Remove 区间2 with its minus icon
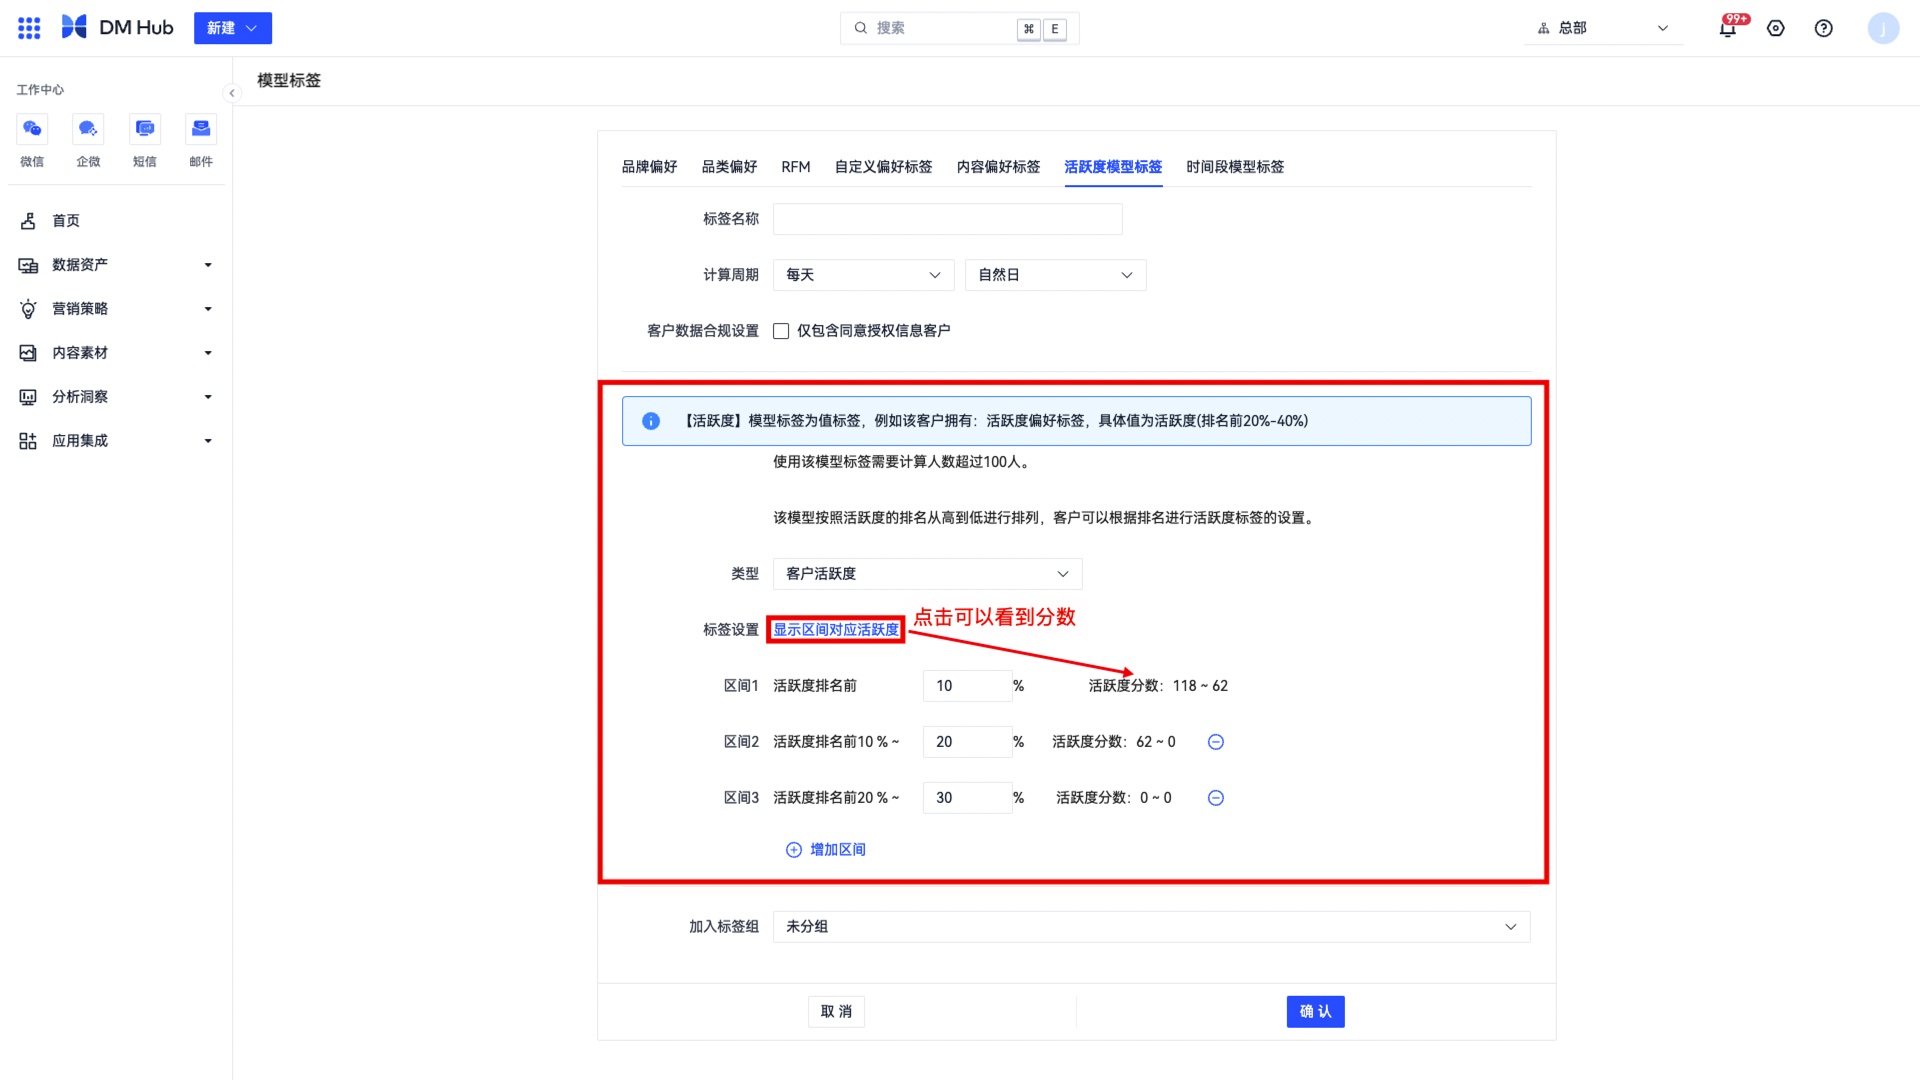The width and height of the screenshot is (1920, 1080). click(x=1216, y=742)
